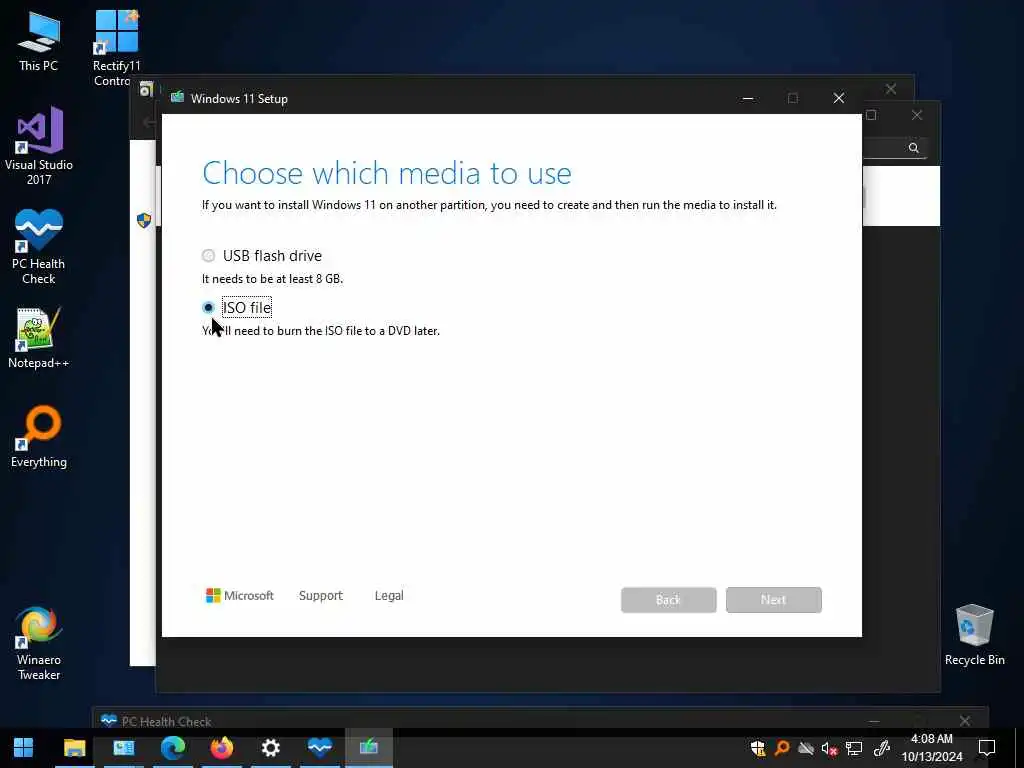The image size is (1024, 768).
Task: Open the clock showing 4:08 AM
Action: click(932, 748)
